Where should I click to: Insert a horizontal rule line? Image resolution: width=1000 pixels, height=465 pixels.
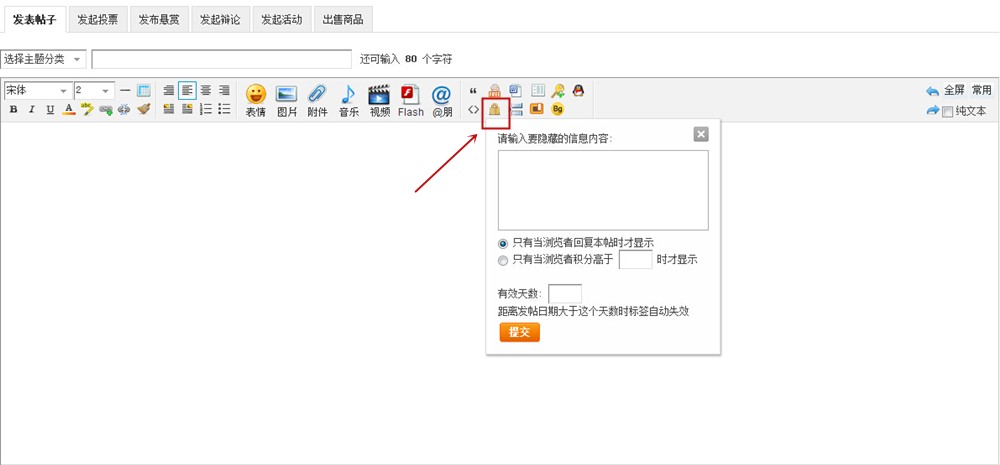[125, 91]
